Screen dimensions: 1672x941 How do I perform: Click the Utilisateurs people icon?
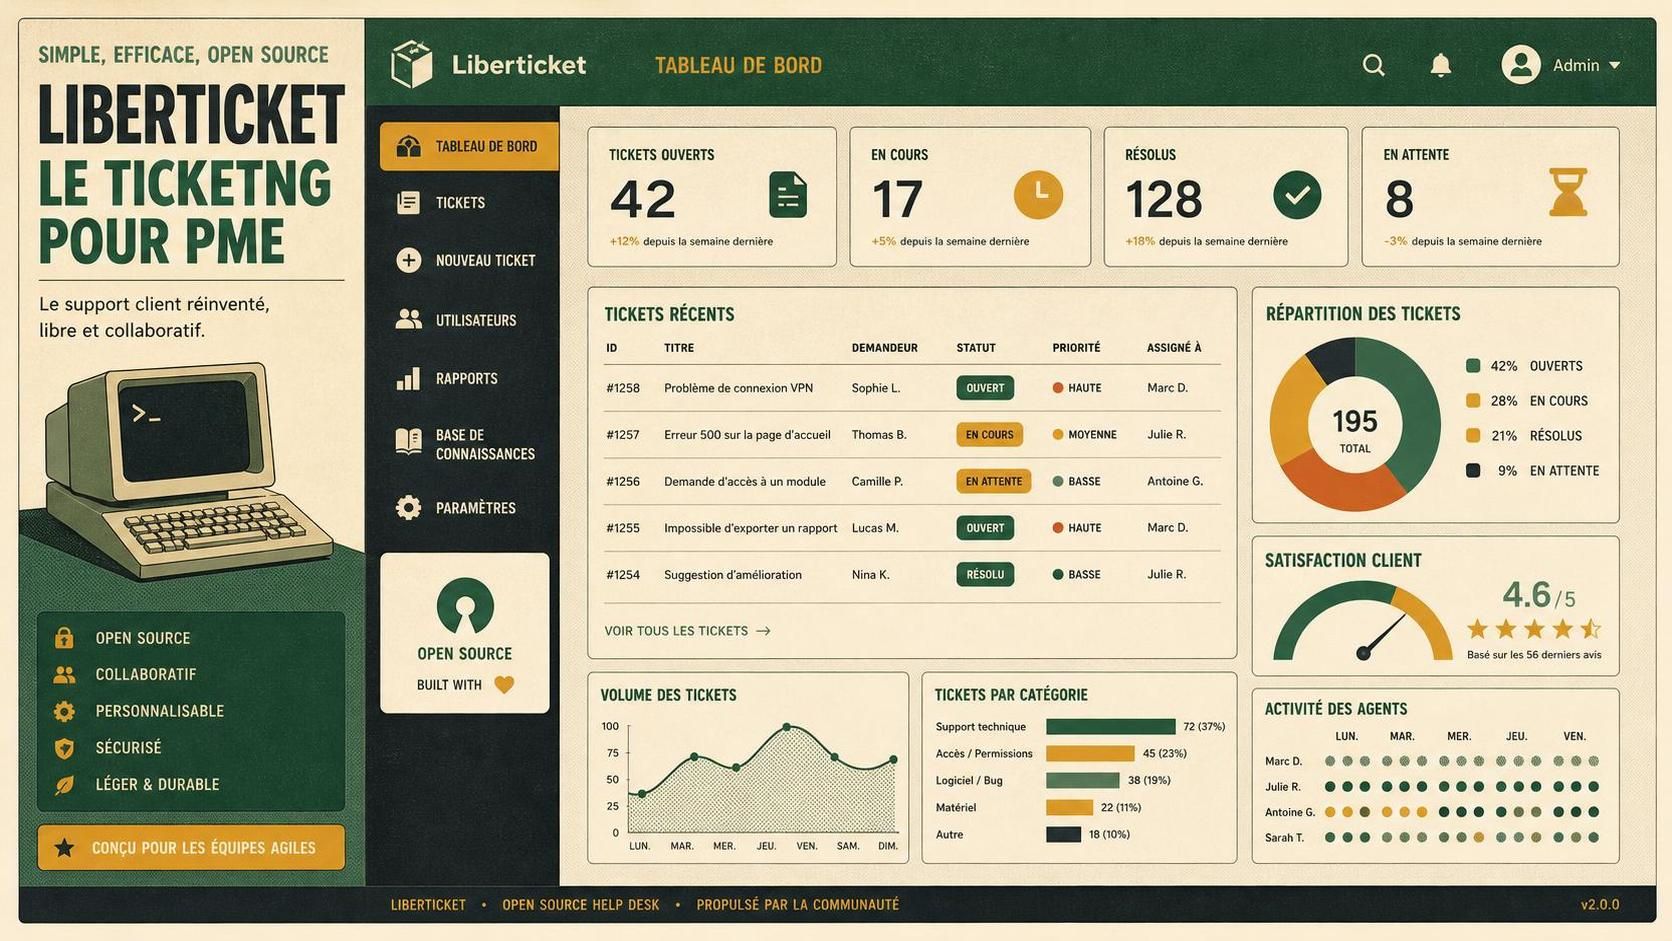pyautogui.click(x=408, y=319)
